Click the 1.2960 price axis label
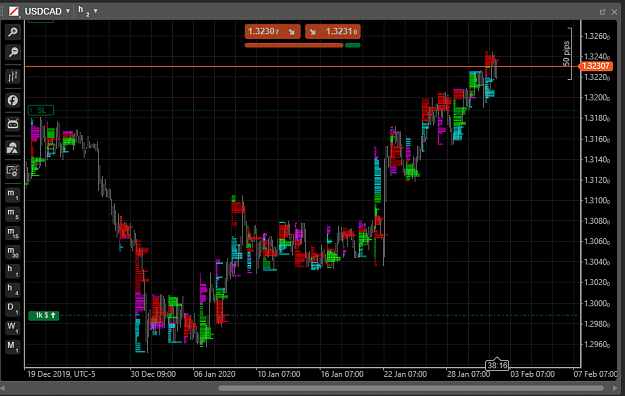The image size is (625, 396). pyautogui.click(x=596, y=345)
